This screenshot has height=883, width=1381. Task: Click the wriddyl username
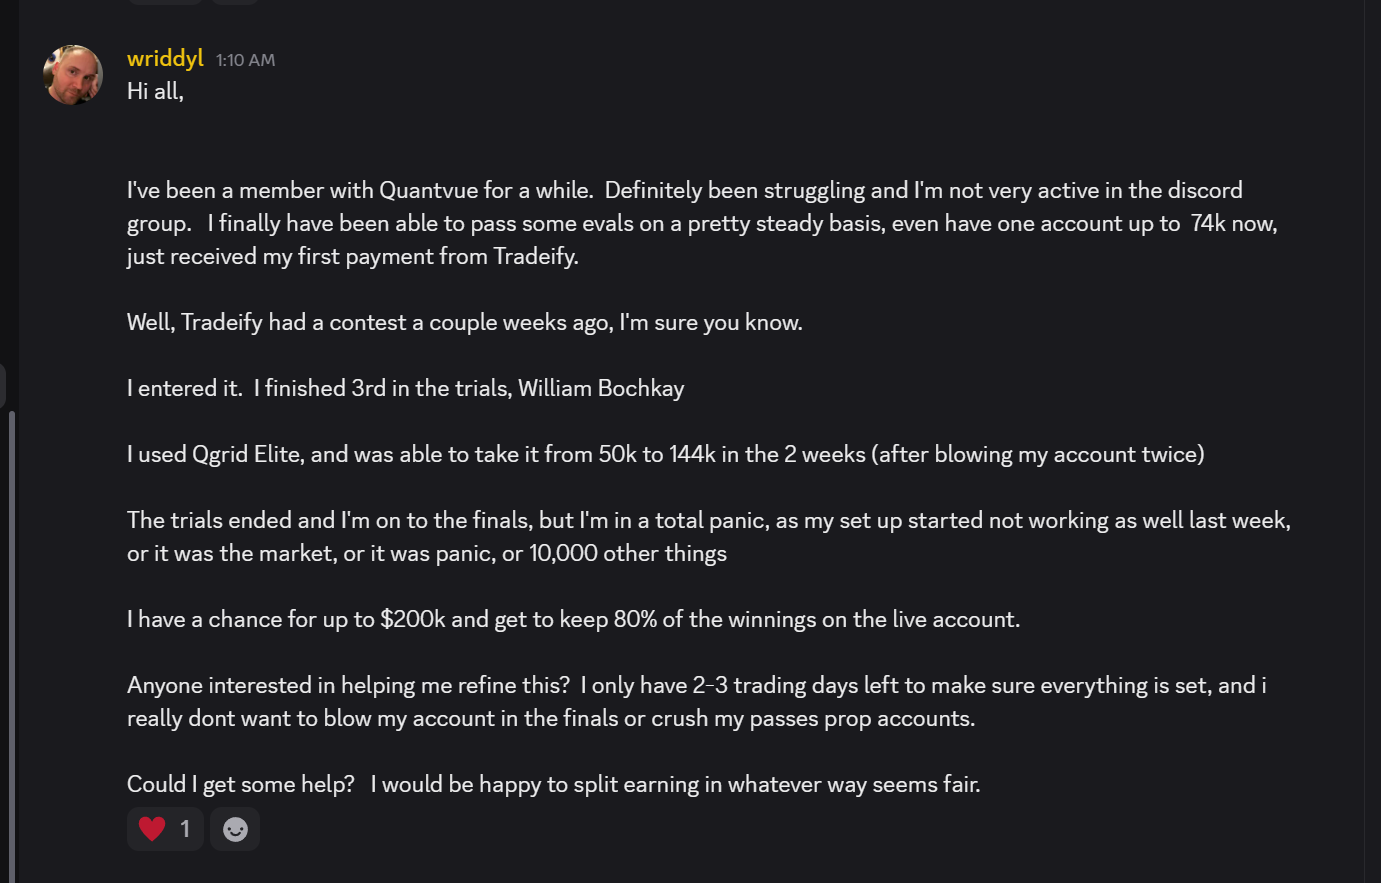pos(165,59)
